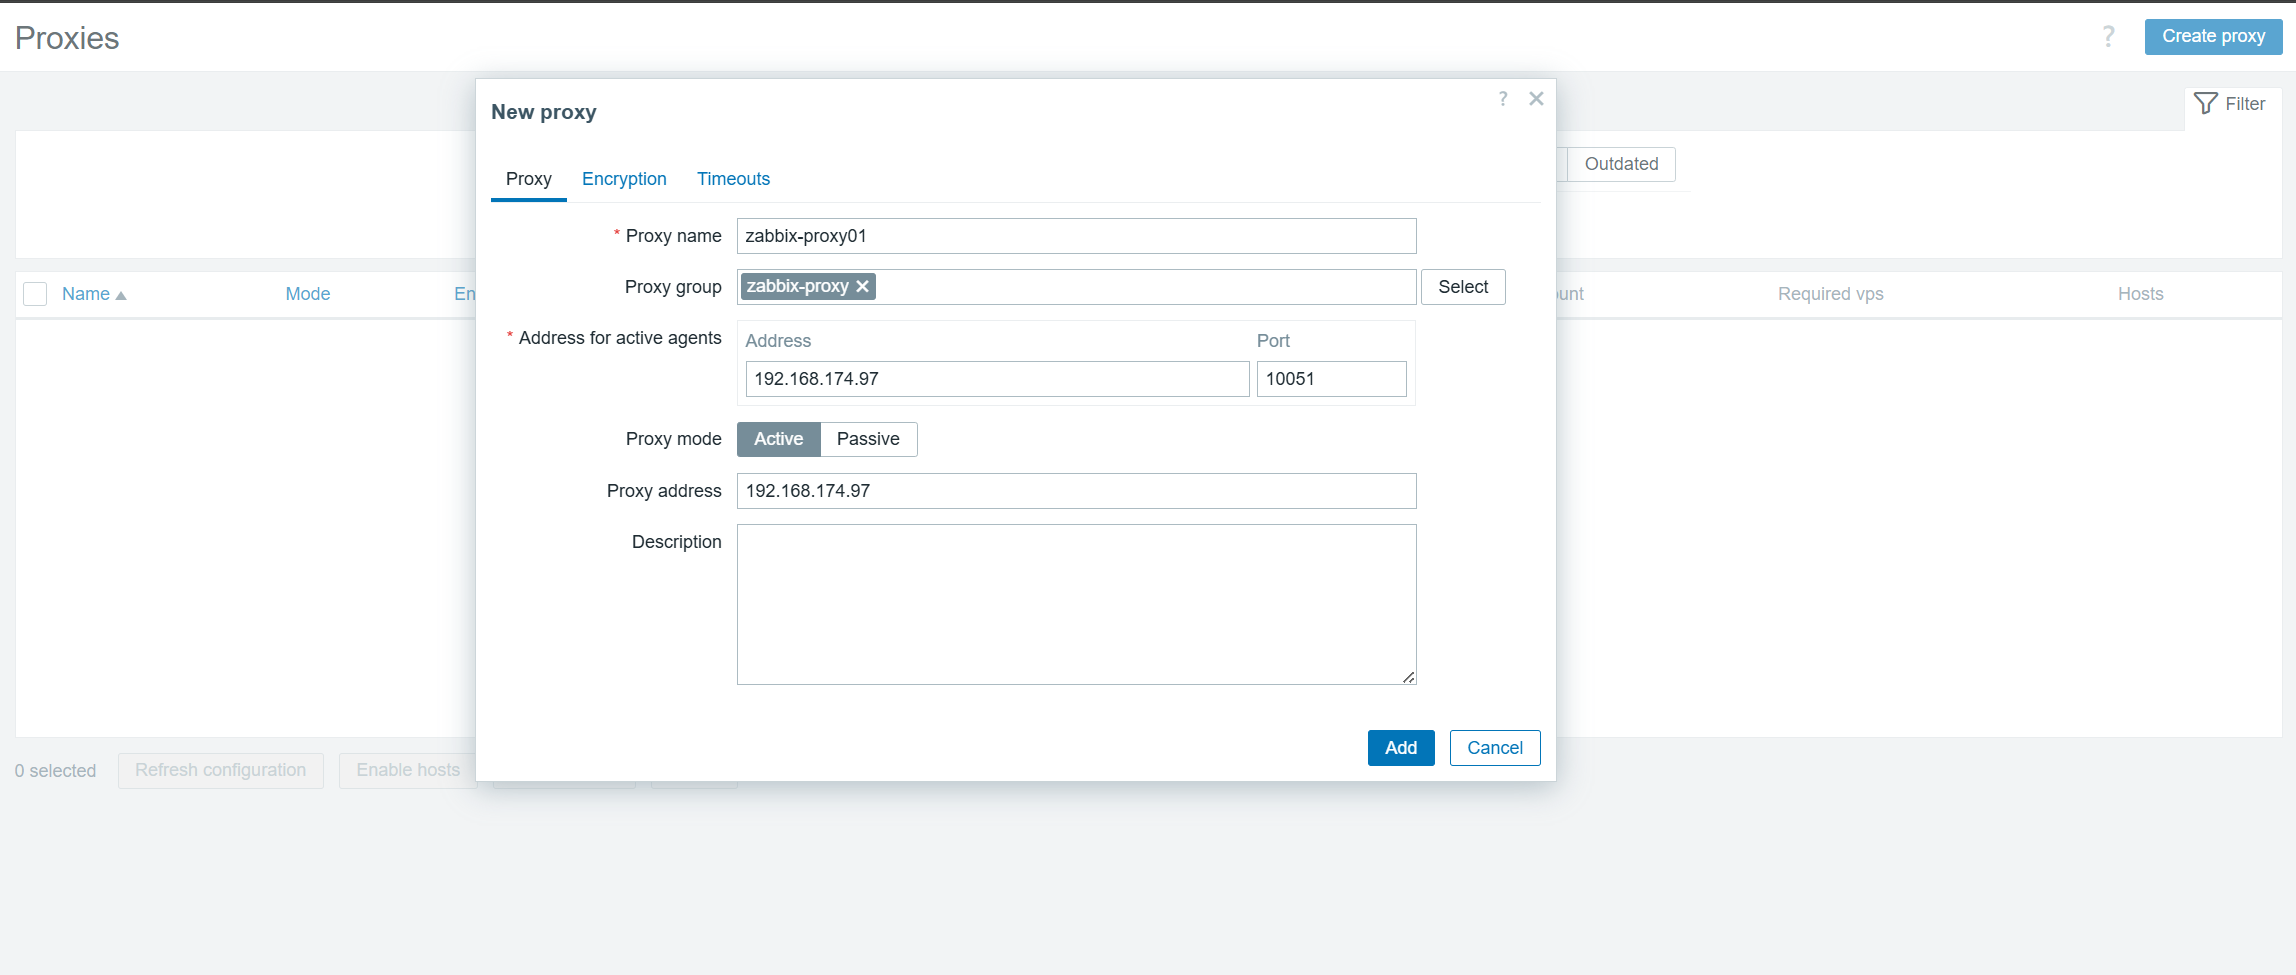Select the Outdated filter option

(x=1621, y=164)
